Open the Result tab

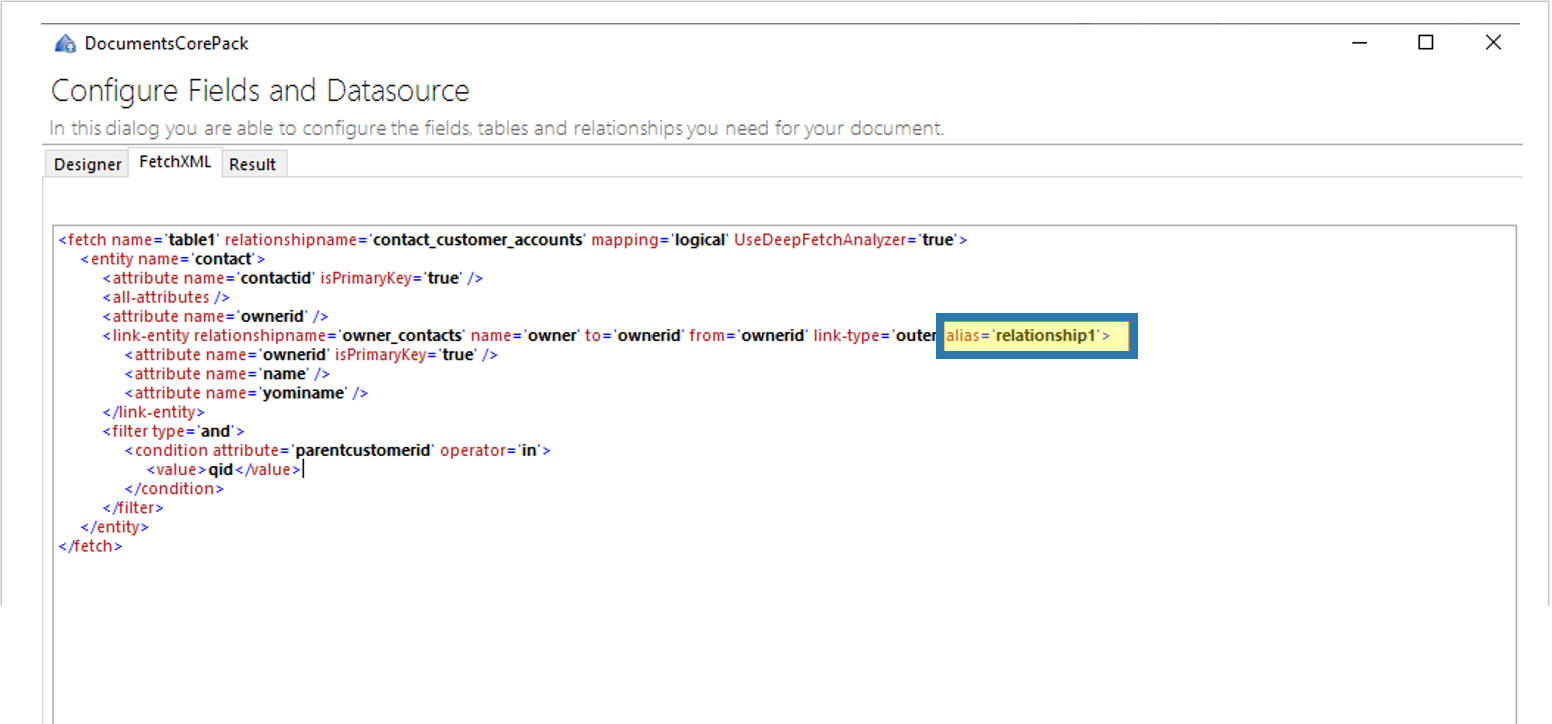pos(252,164)
